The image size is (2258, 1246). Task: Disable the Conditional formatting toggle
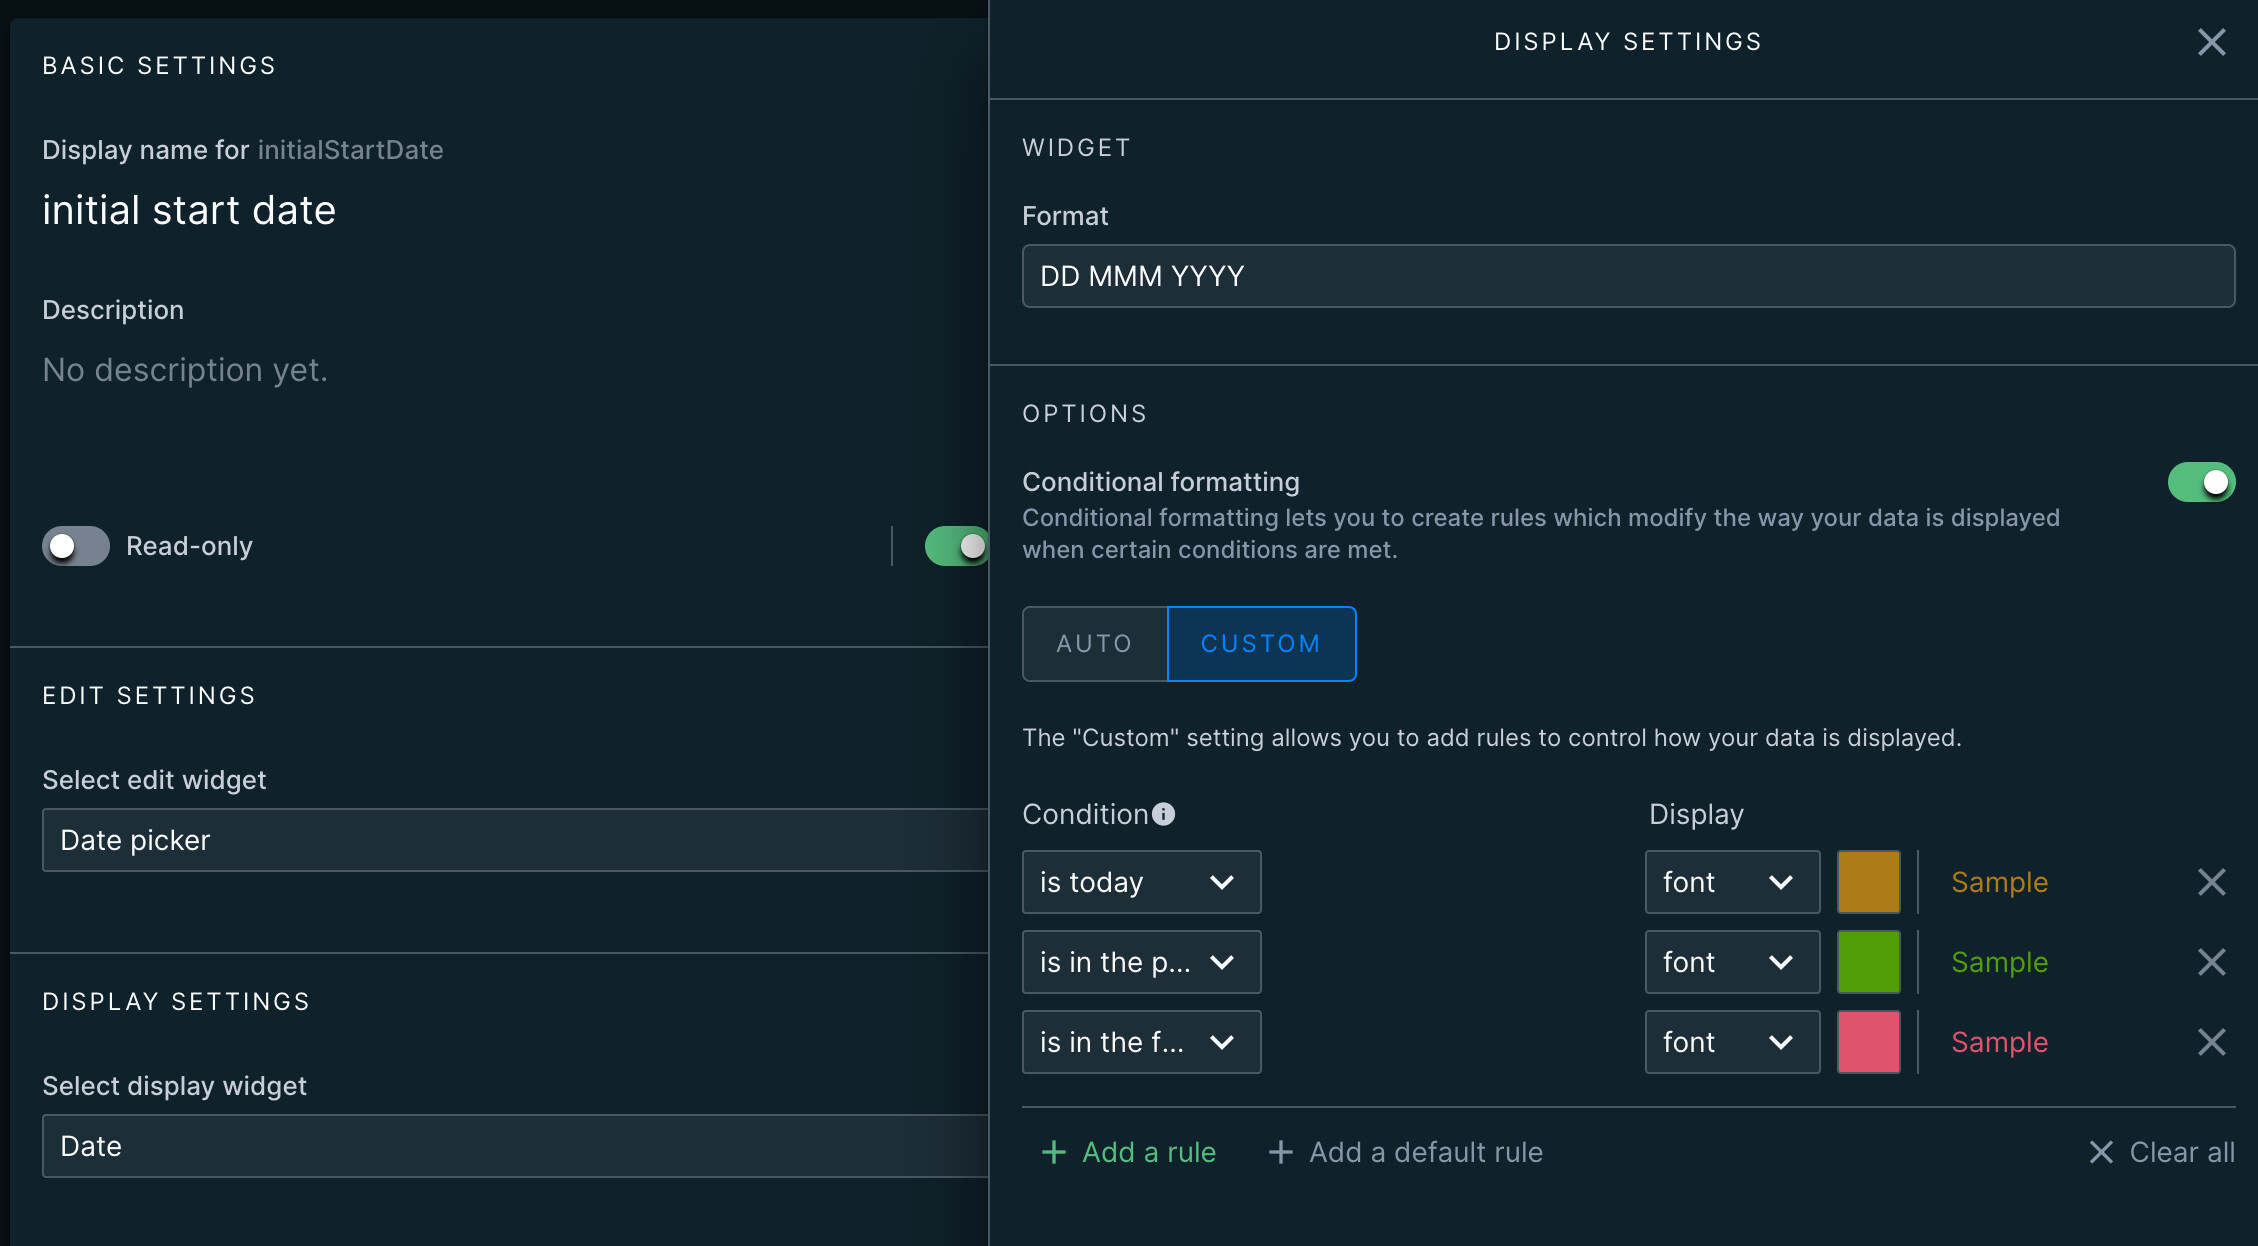click(x=2200, y=482)
